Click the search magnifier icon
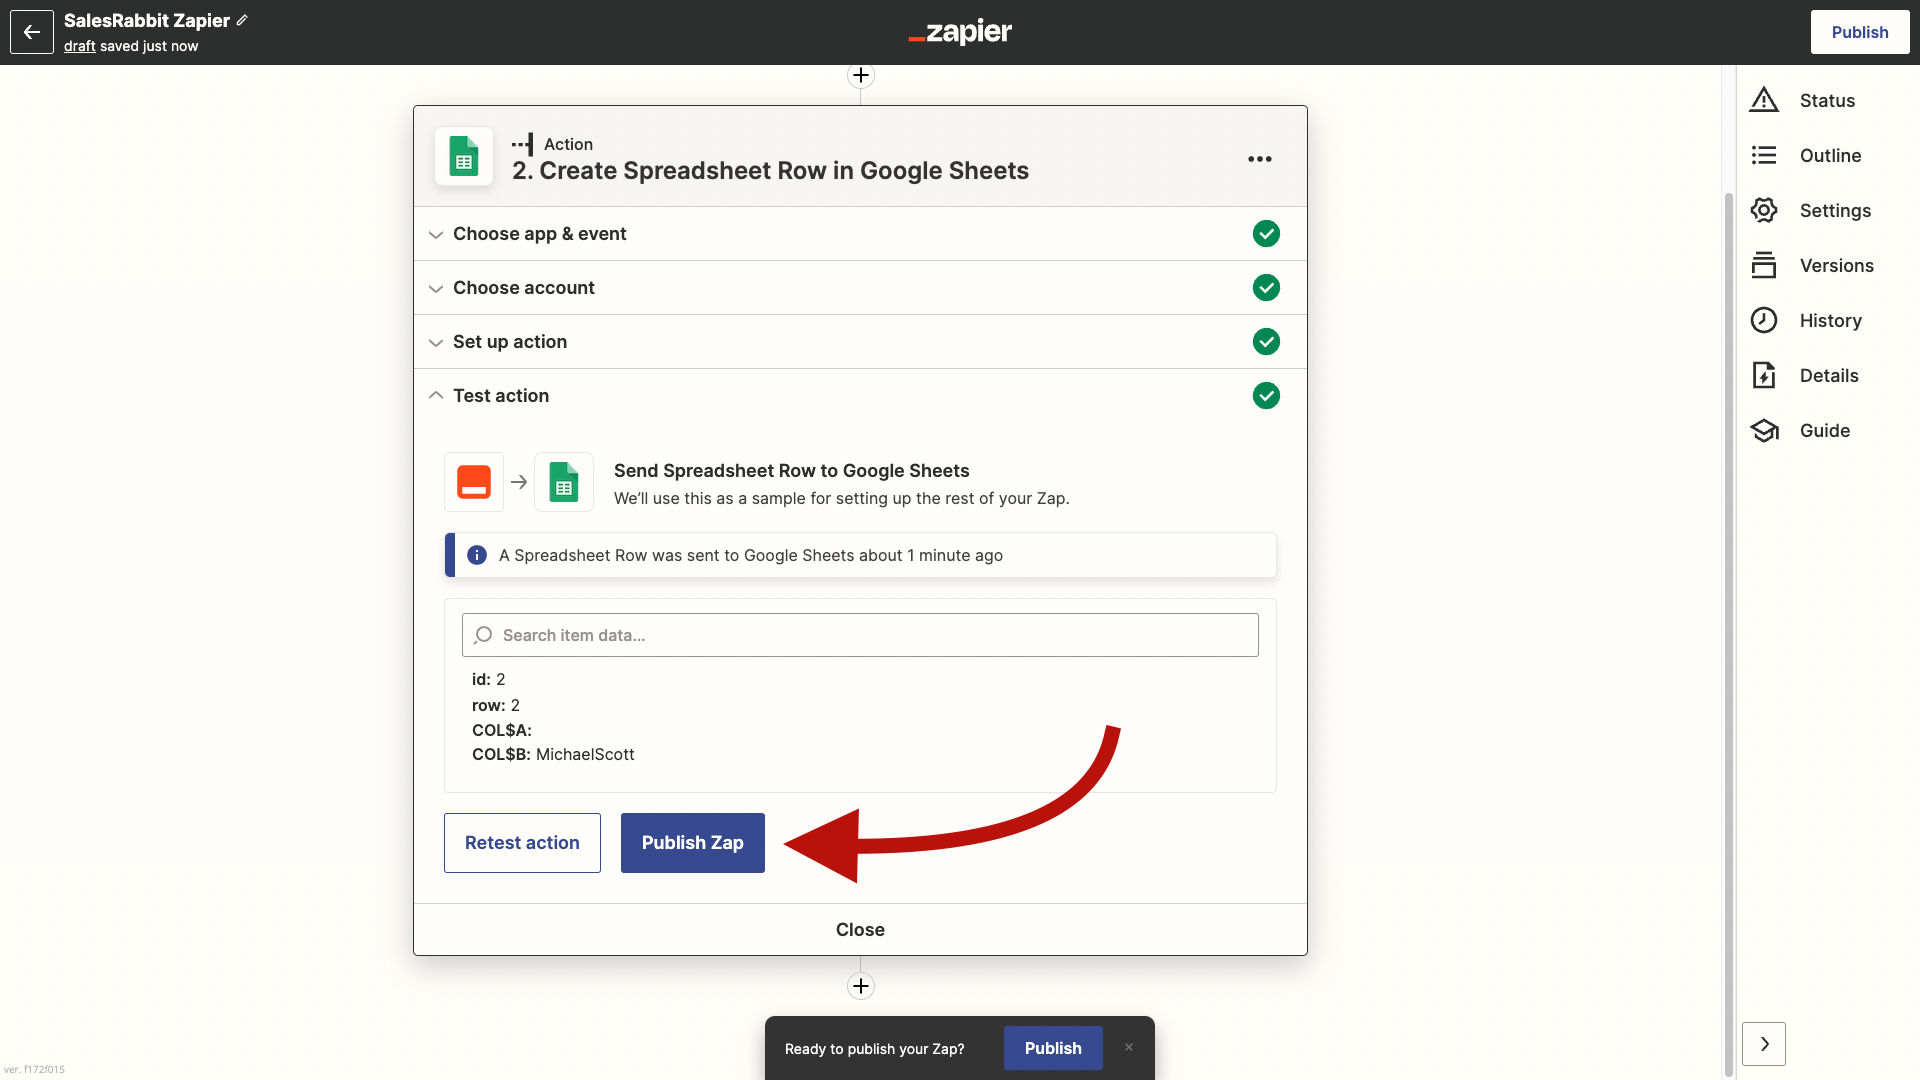The height and width of the screenshot is (1080, 1920). coord(483,635)
